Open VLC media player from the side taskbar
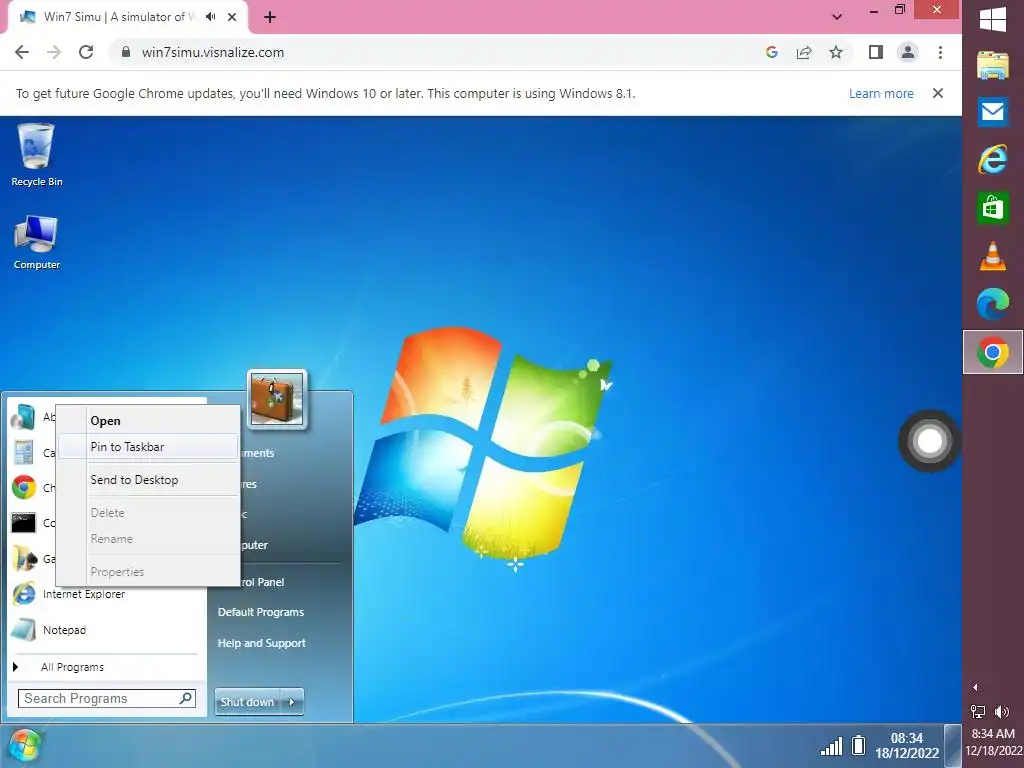1024x768 pixels. (x=993, y=256)
